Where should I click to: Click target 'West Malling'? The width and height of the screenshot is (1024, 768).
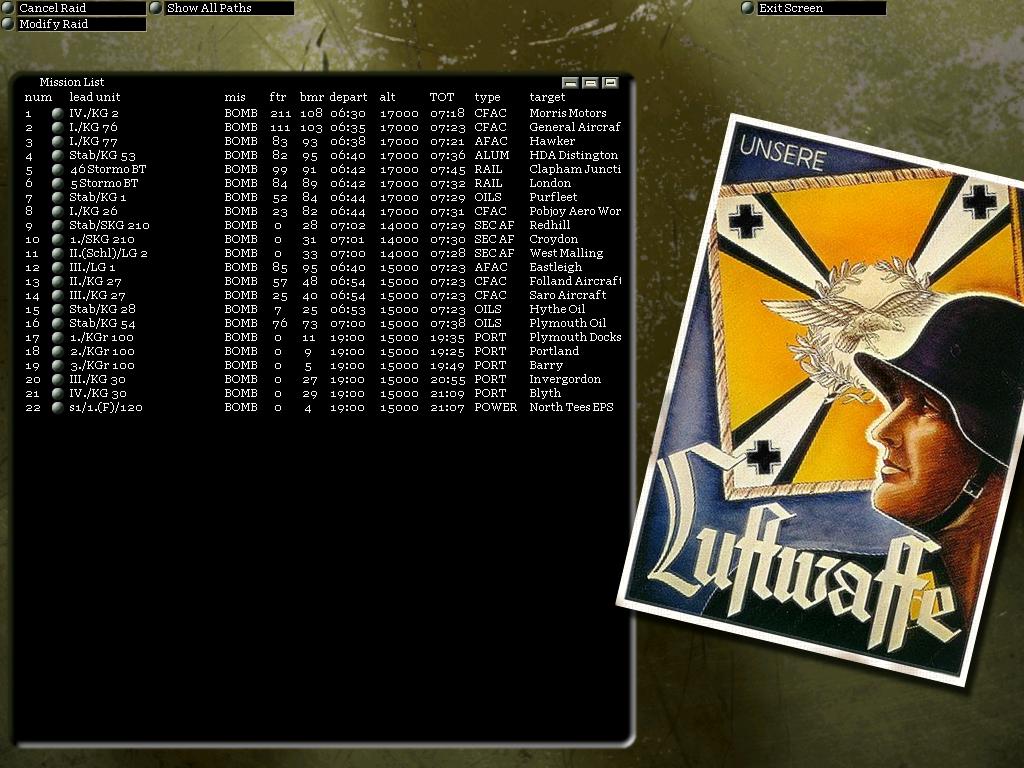pyautogui.click(x=566, y=253)
